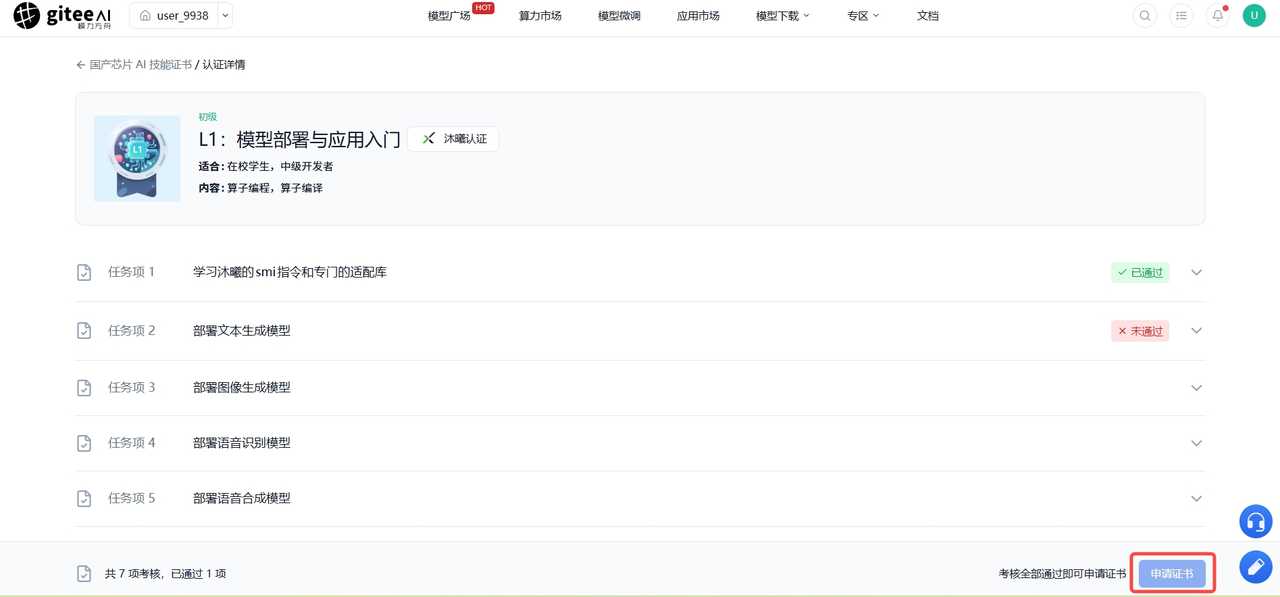
Task: Click the 考核全部通过即可申请证书 hint text
Action: pos(1062,574)
